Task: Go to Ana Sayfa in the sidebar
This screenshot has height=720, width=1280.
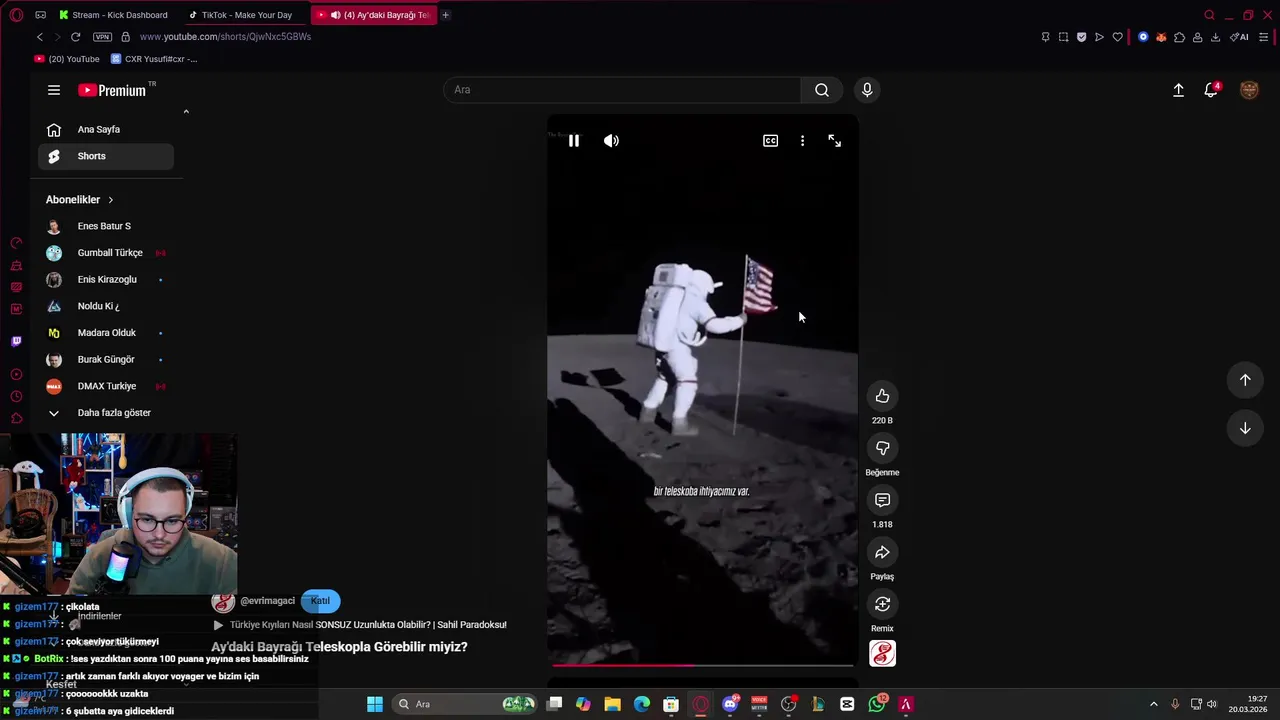Action: click(106, 129)
